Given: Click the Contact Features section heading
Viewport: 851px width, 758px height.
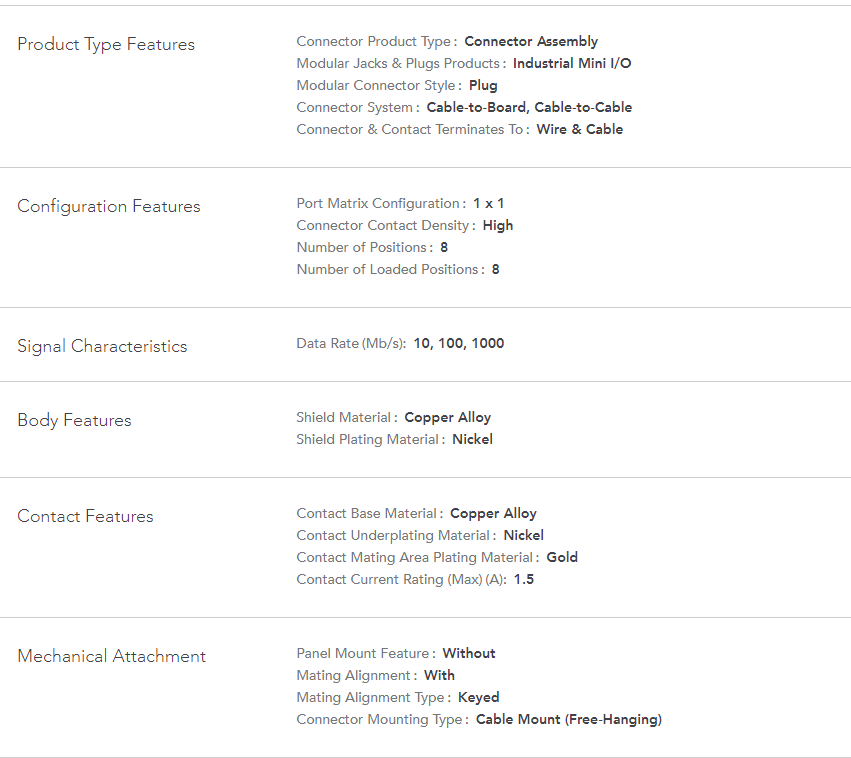Looking at the screenshot, I should click(85, 517).
